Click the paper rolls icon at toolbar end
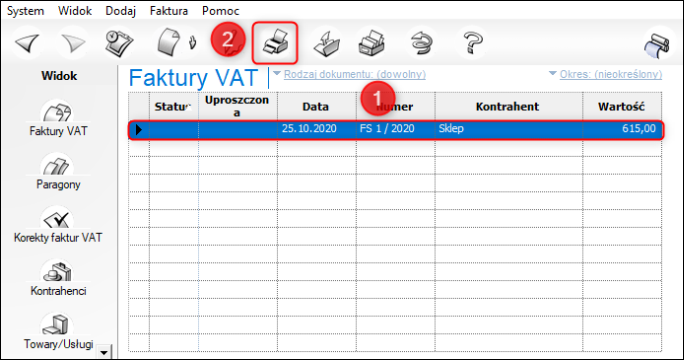684x360 pixels. pyautogui.click(x=657, y=45)
